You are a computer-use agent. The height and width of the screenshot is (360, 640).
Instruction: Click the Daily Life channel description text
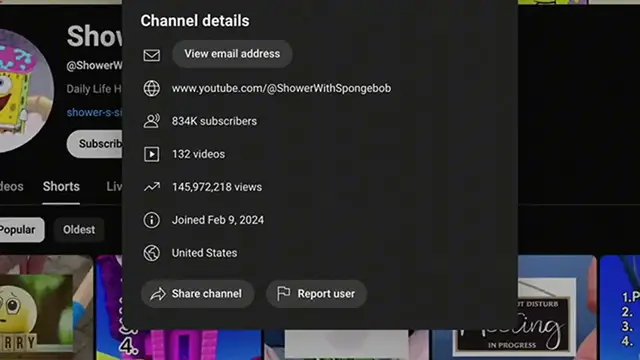(x=94, y=89)
